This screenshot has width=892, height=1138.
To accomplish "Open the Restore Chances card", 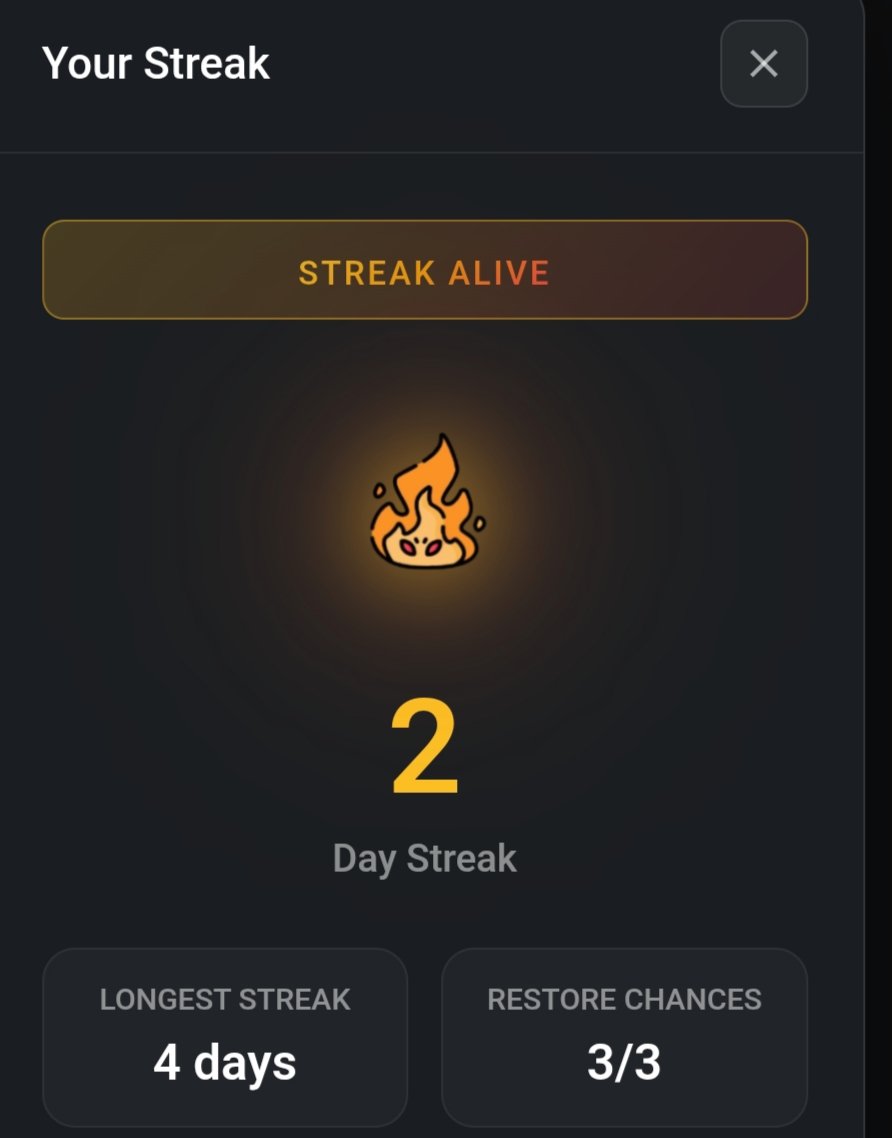I will click(624, 1037).
